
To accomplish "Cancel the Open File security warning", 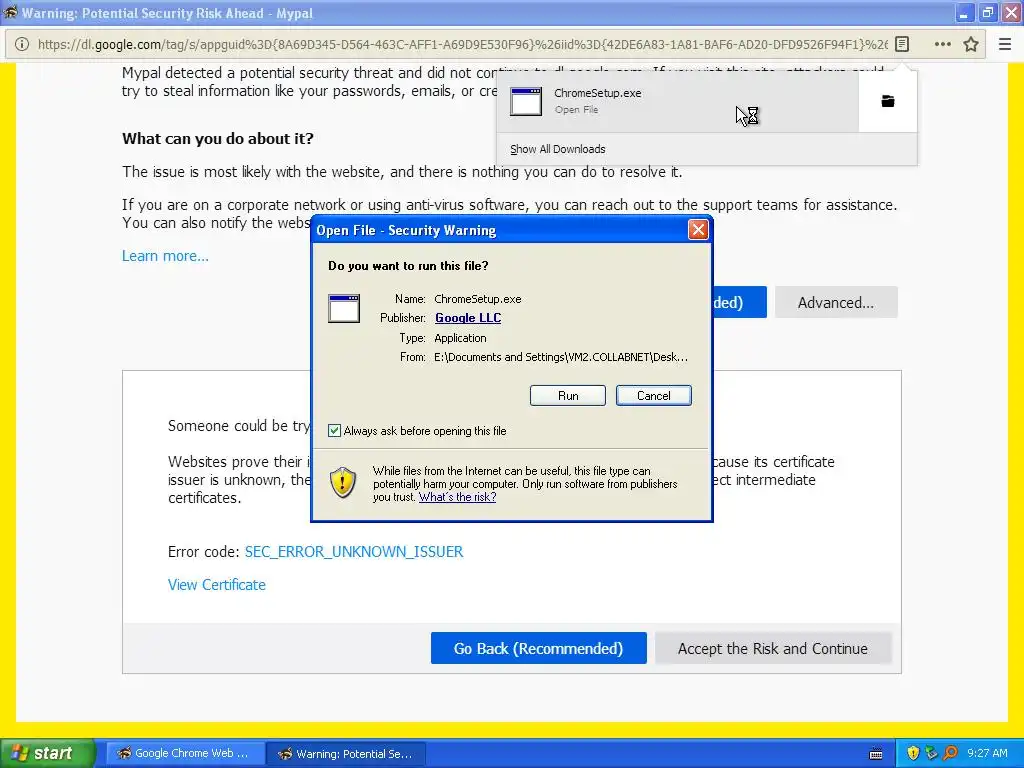I will [653, 396].
